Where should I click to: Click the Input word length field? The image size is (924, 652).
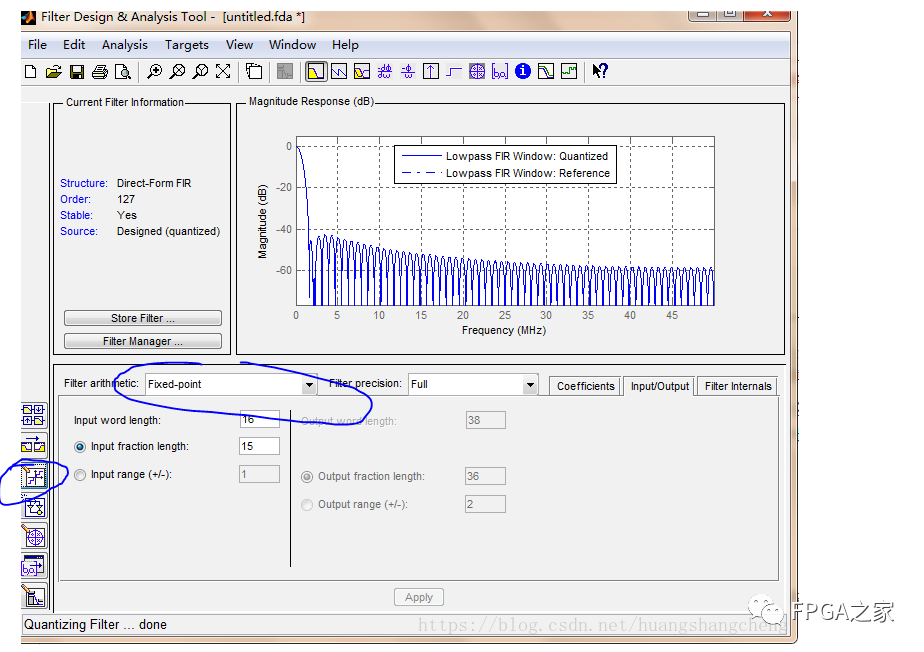point(259,420)
